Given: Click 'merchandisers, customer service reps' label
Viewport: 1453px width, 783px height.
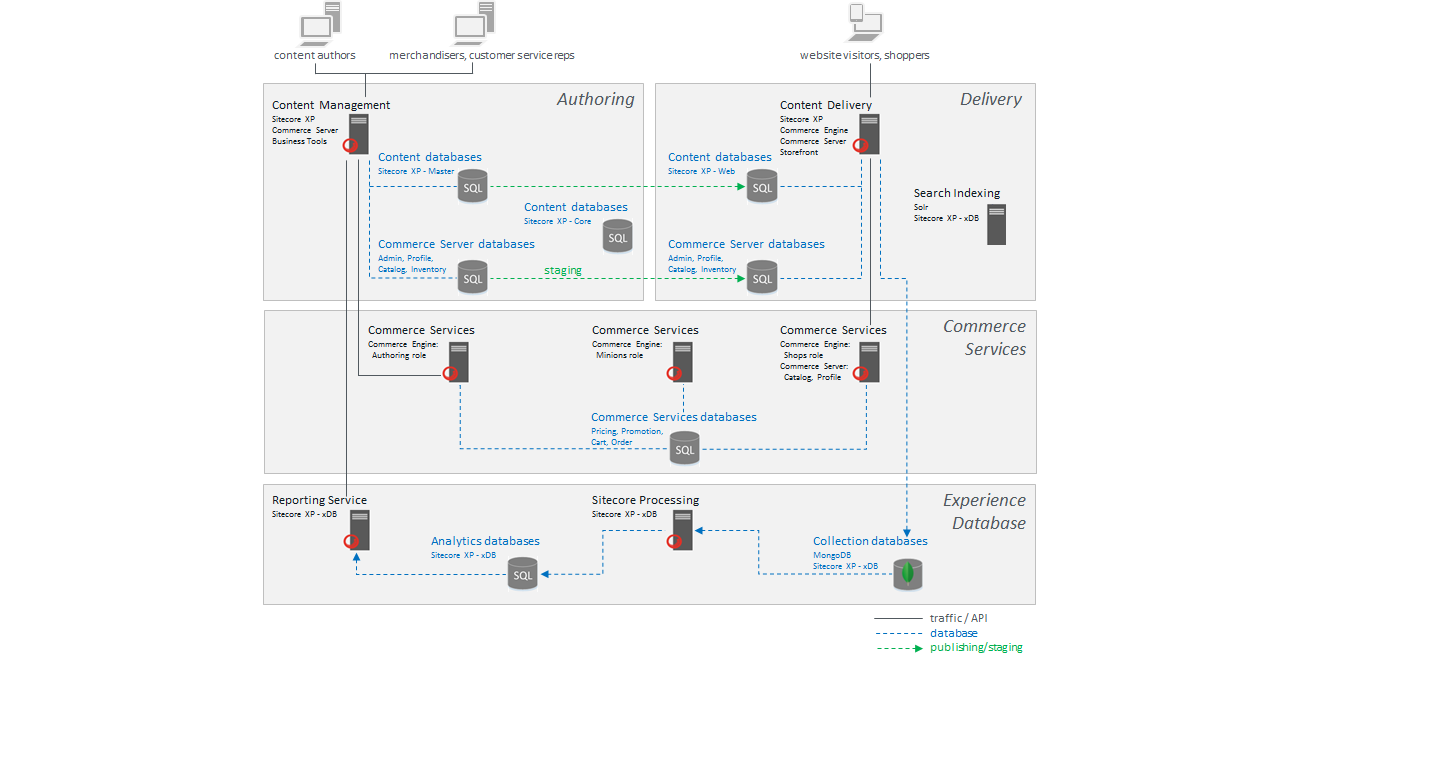Looking at the screenshot, I should pos(482,55).
